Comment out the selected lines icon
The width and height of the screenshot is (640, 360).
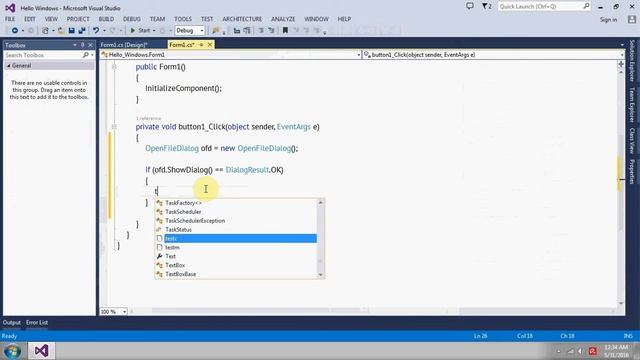click(x=261, y=31)
